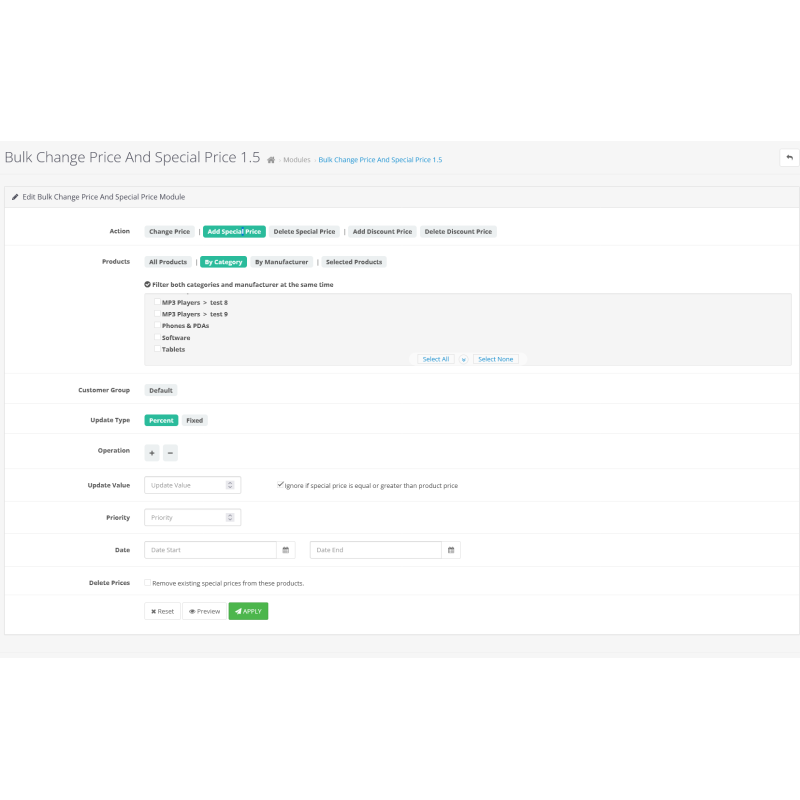Uncheck Ignore if special price equal or greater

coord(280,484)
